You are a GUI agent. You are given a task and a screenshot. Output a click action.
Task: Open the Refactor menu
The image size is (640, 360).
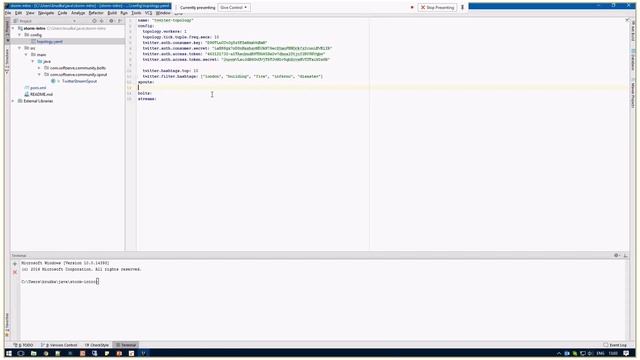[x=96, y=13]
